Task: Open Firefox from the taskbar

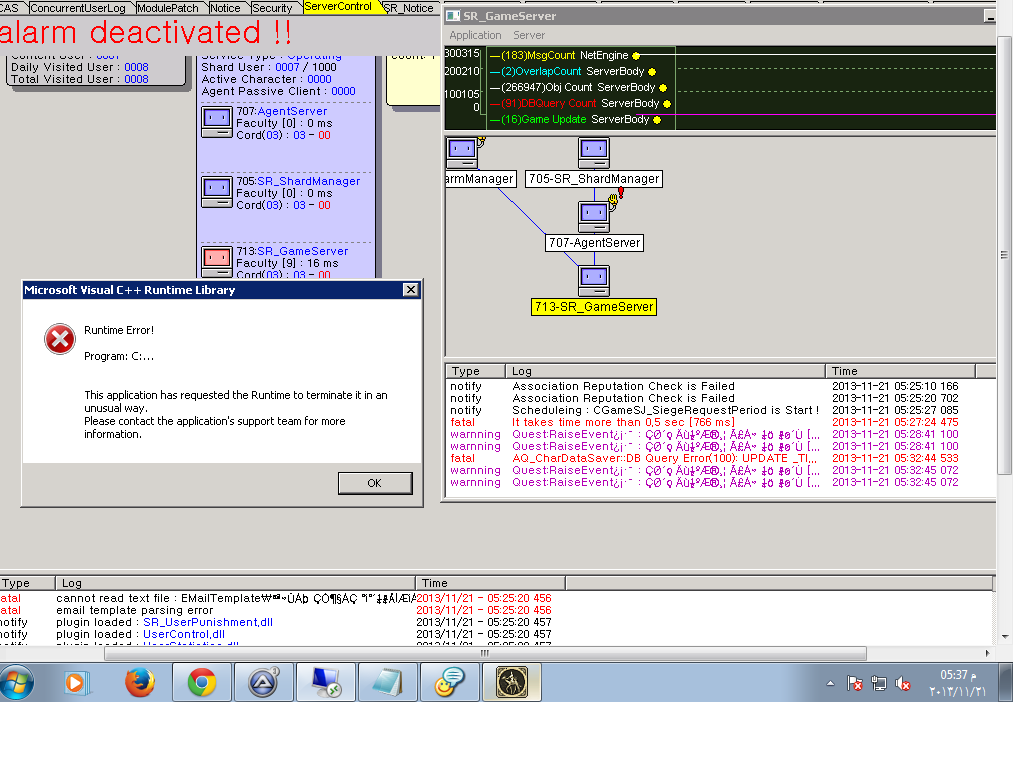Action: pos(140,682)
